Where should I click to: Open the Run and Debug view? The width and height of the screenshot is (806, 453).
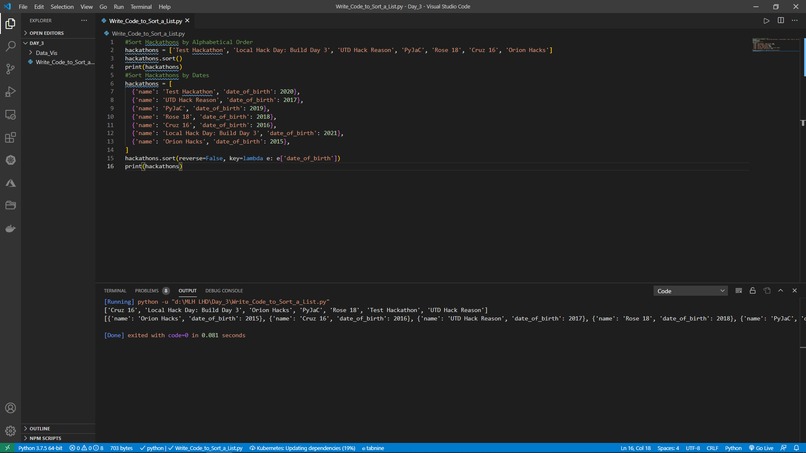click(x=10, y=92)
